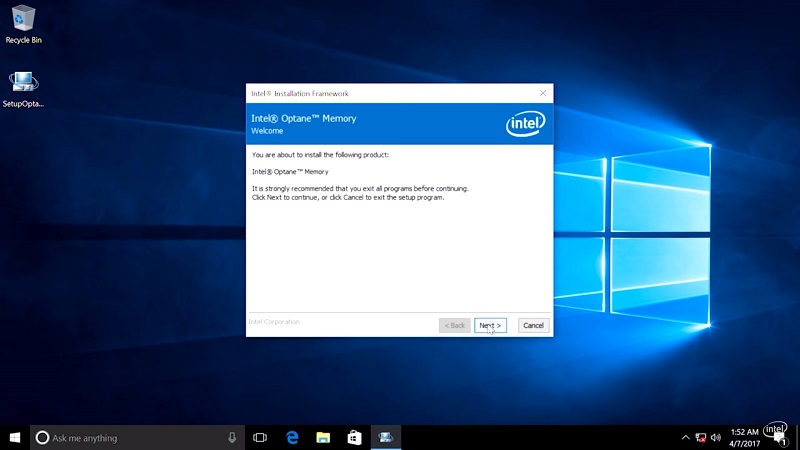Click the Intel logo in installer header

tap(526, 123)
